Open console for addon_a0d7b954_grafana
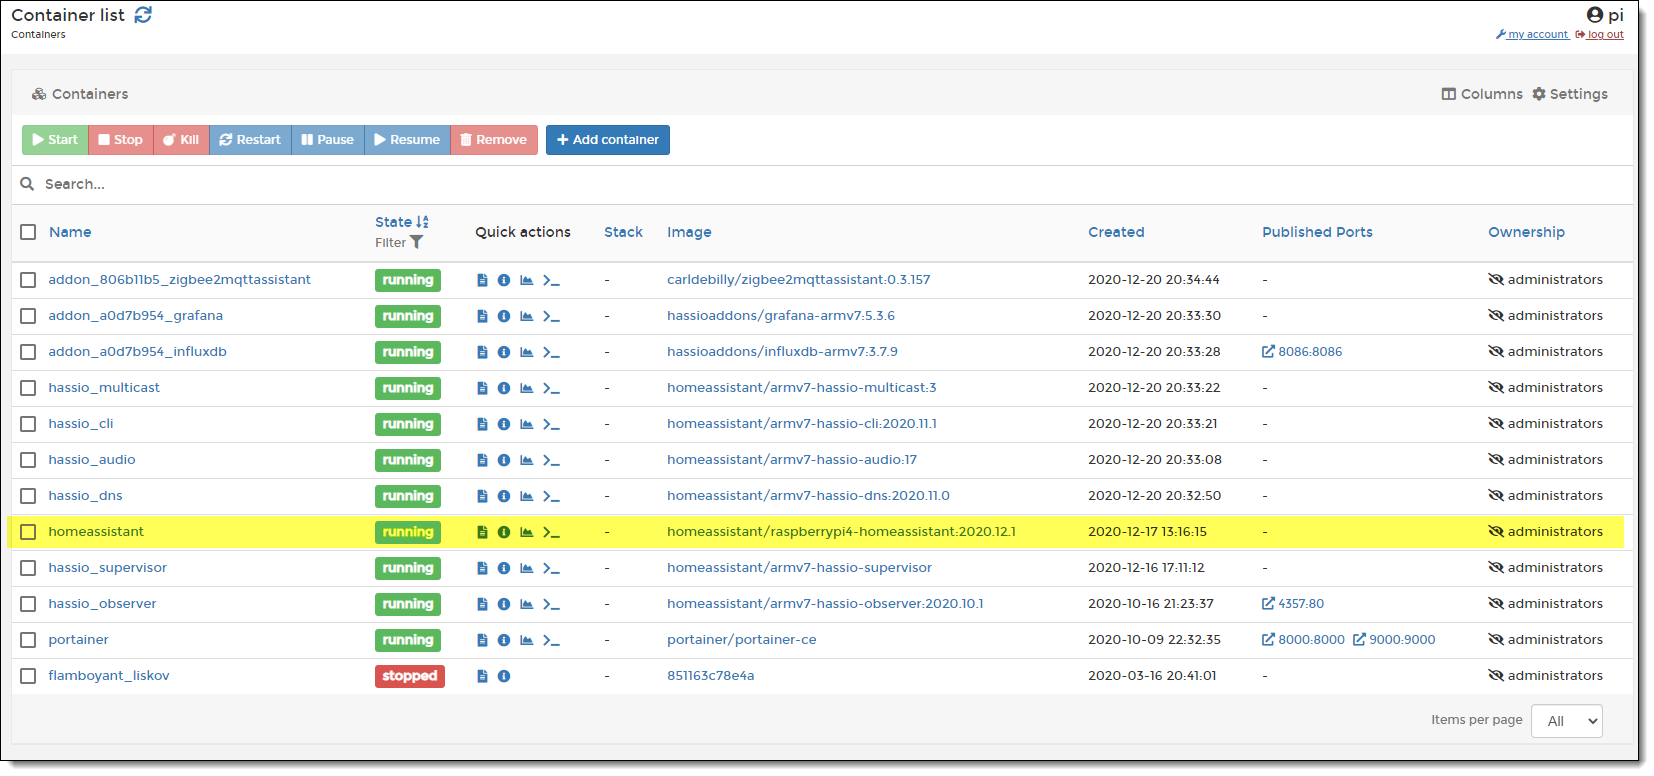 (x=551, y=316)
